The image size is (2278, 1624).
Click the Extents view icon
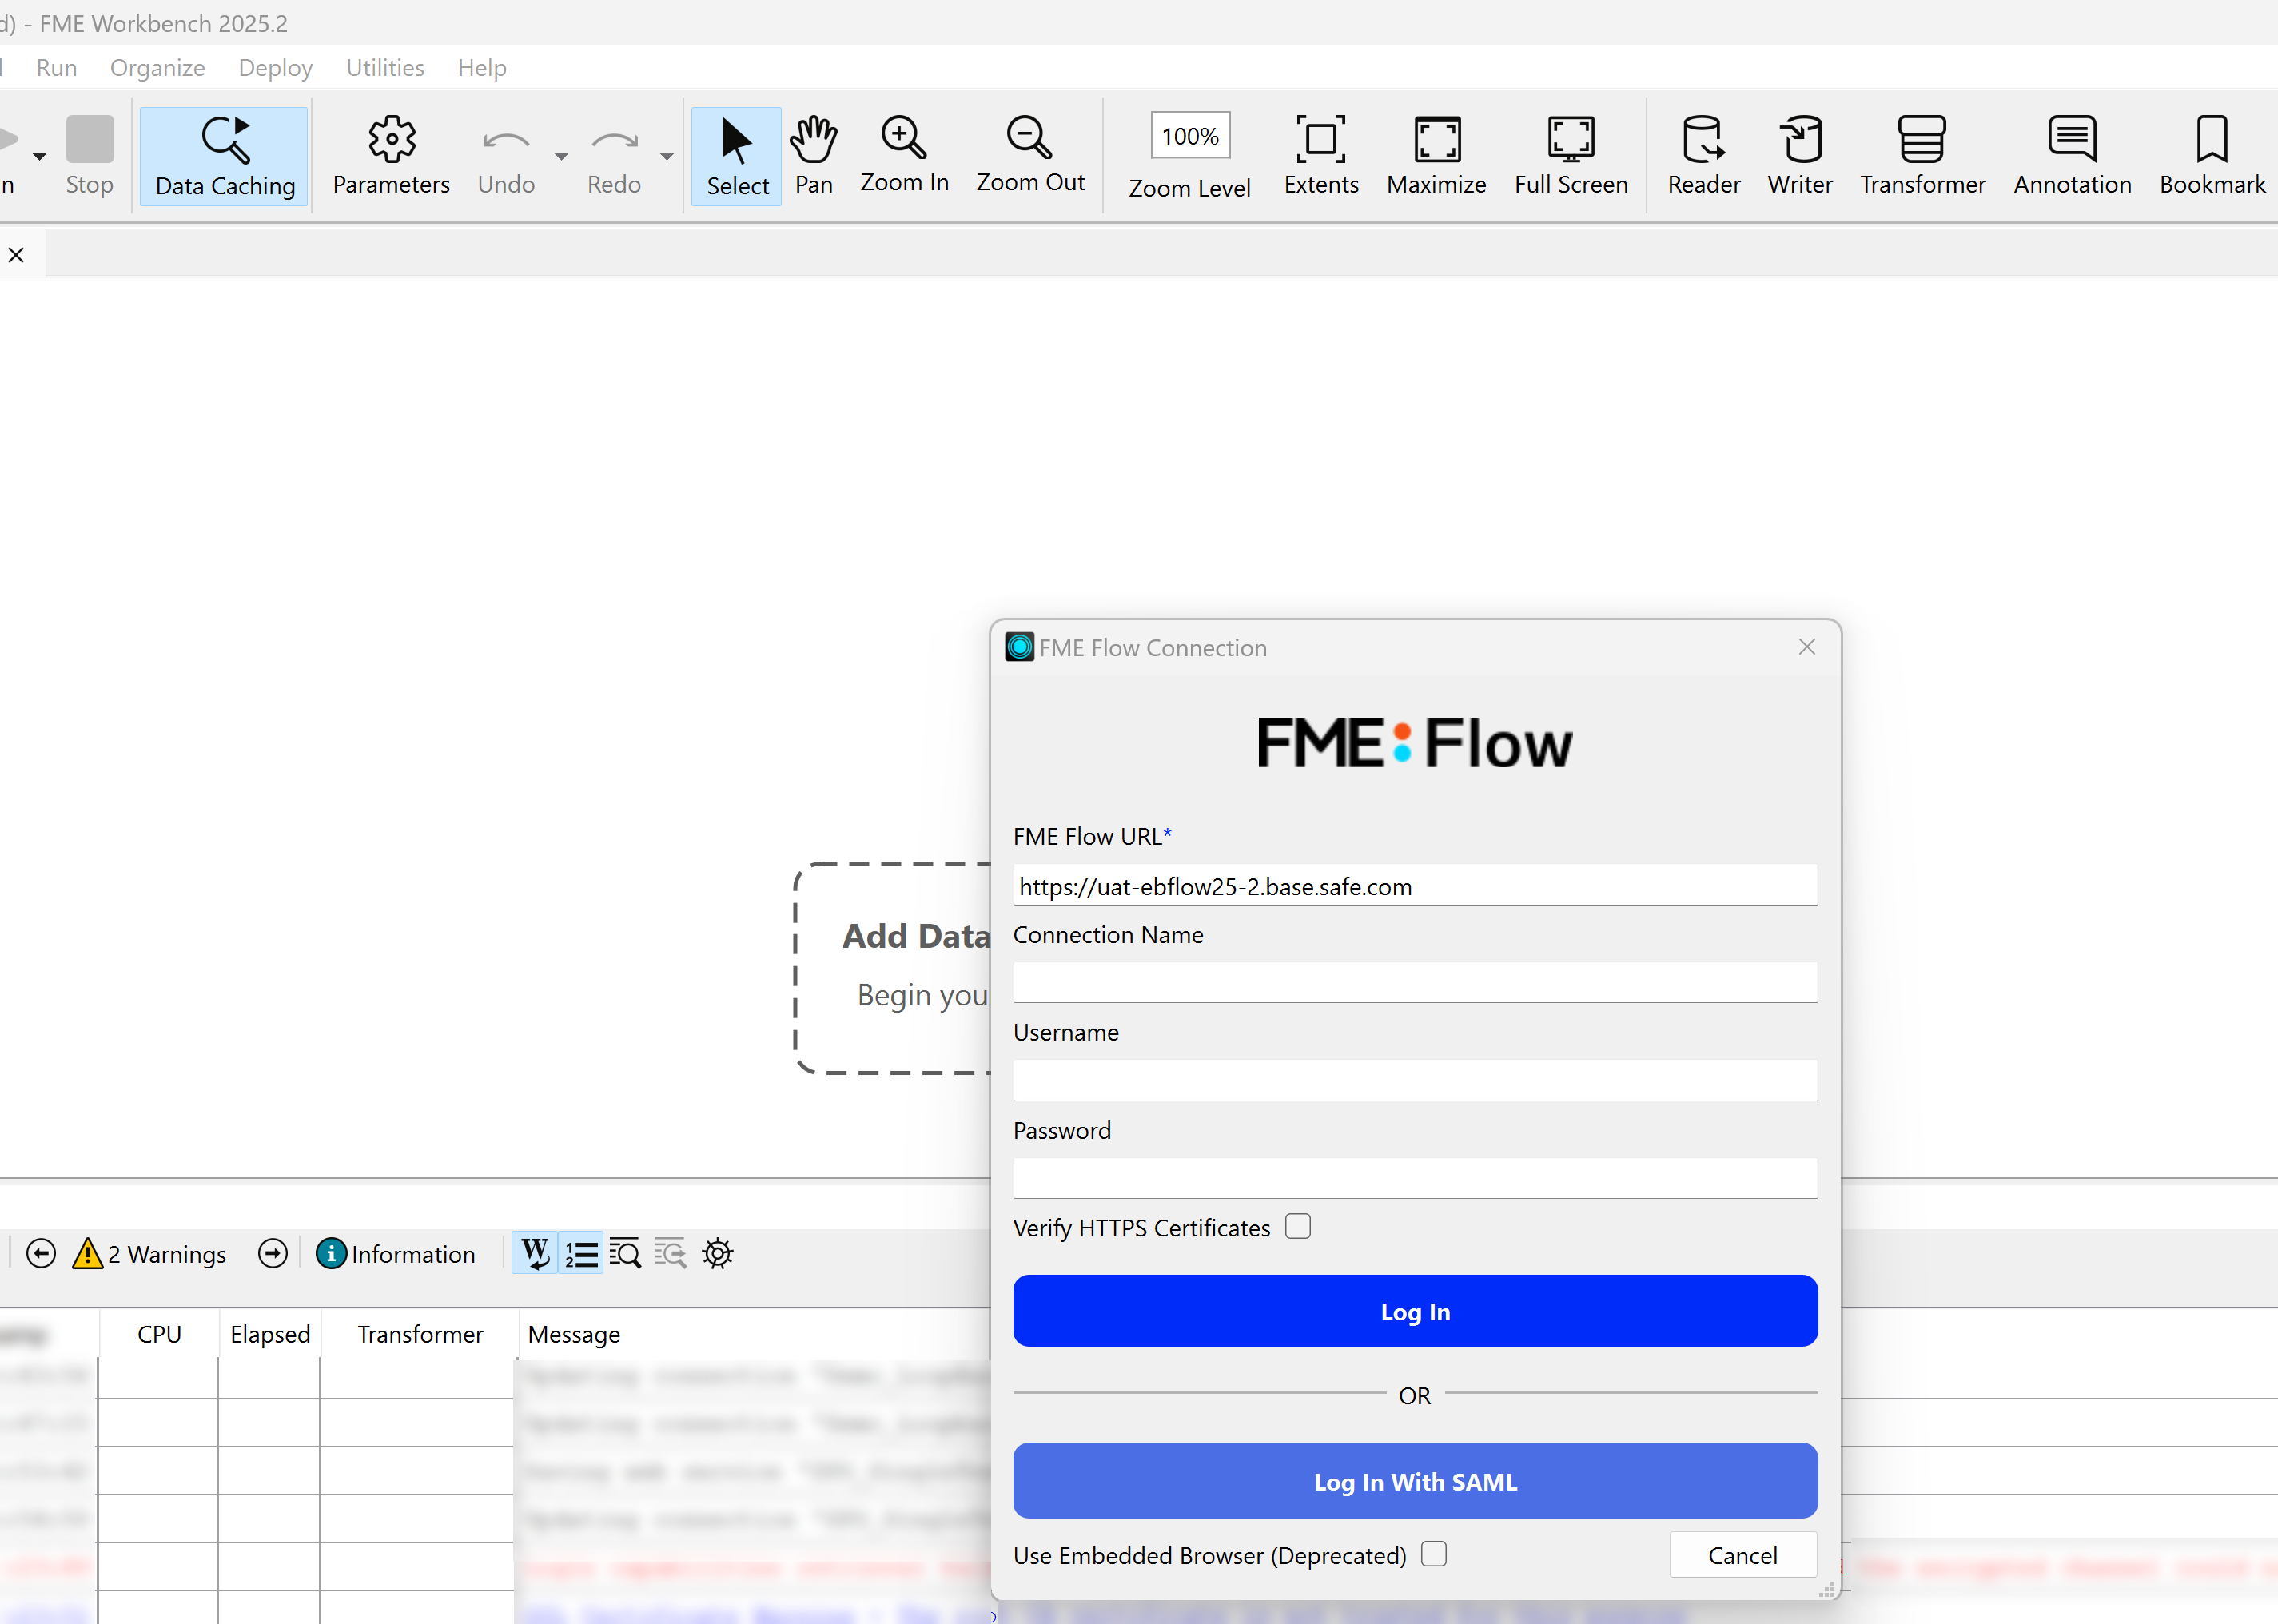click(x=1321, y=155)
